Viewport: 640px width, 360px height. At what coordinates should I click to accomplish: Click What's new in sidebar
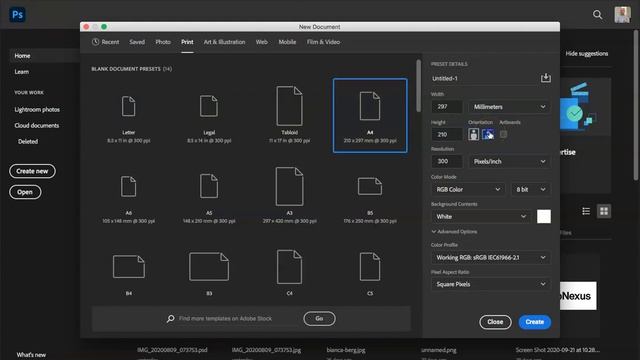(31, 355)
